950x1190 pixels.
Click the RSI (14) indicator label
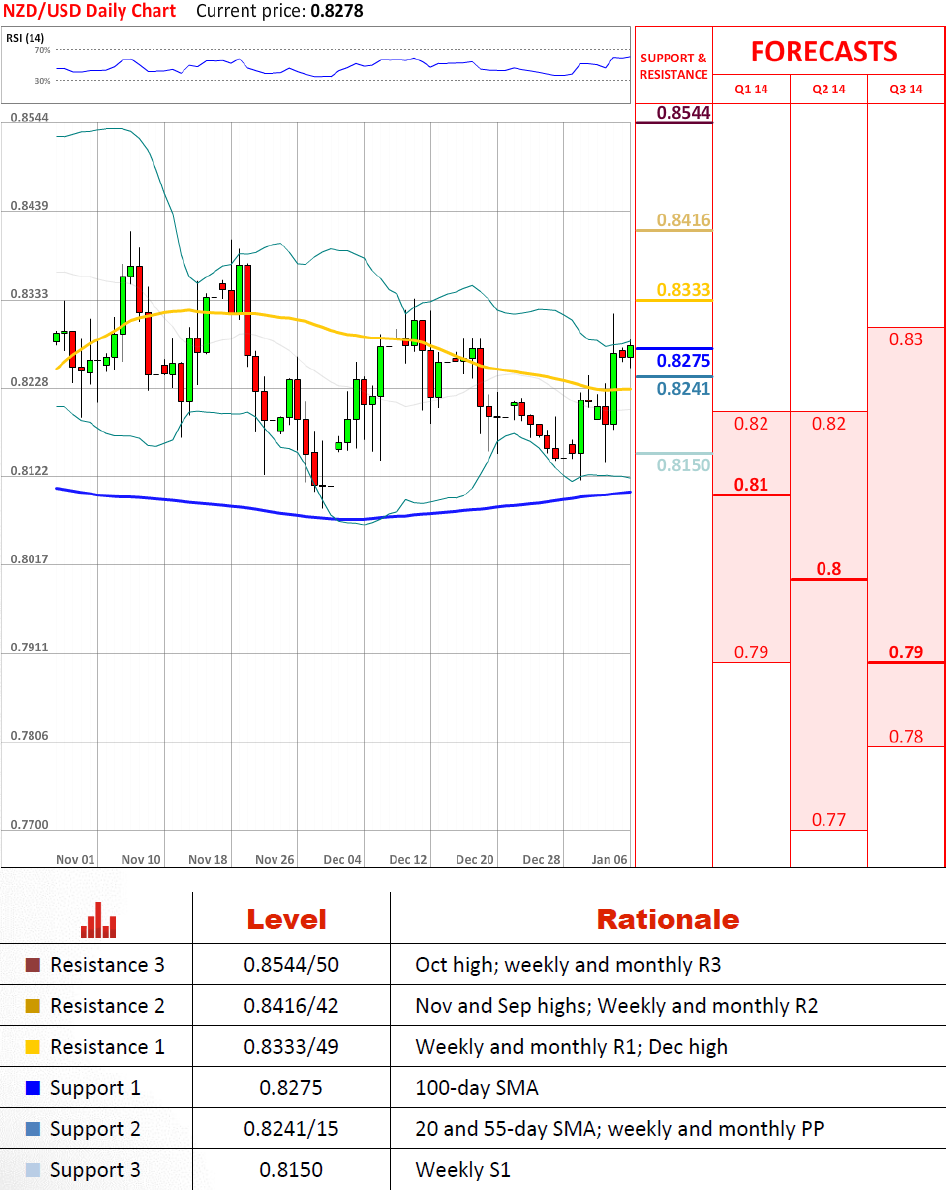(25, 38)
